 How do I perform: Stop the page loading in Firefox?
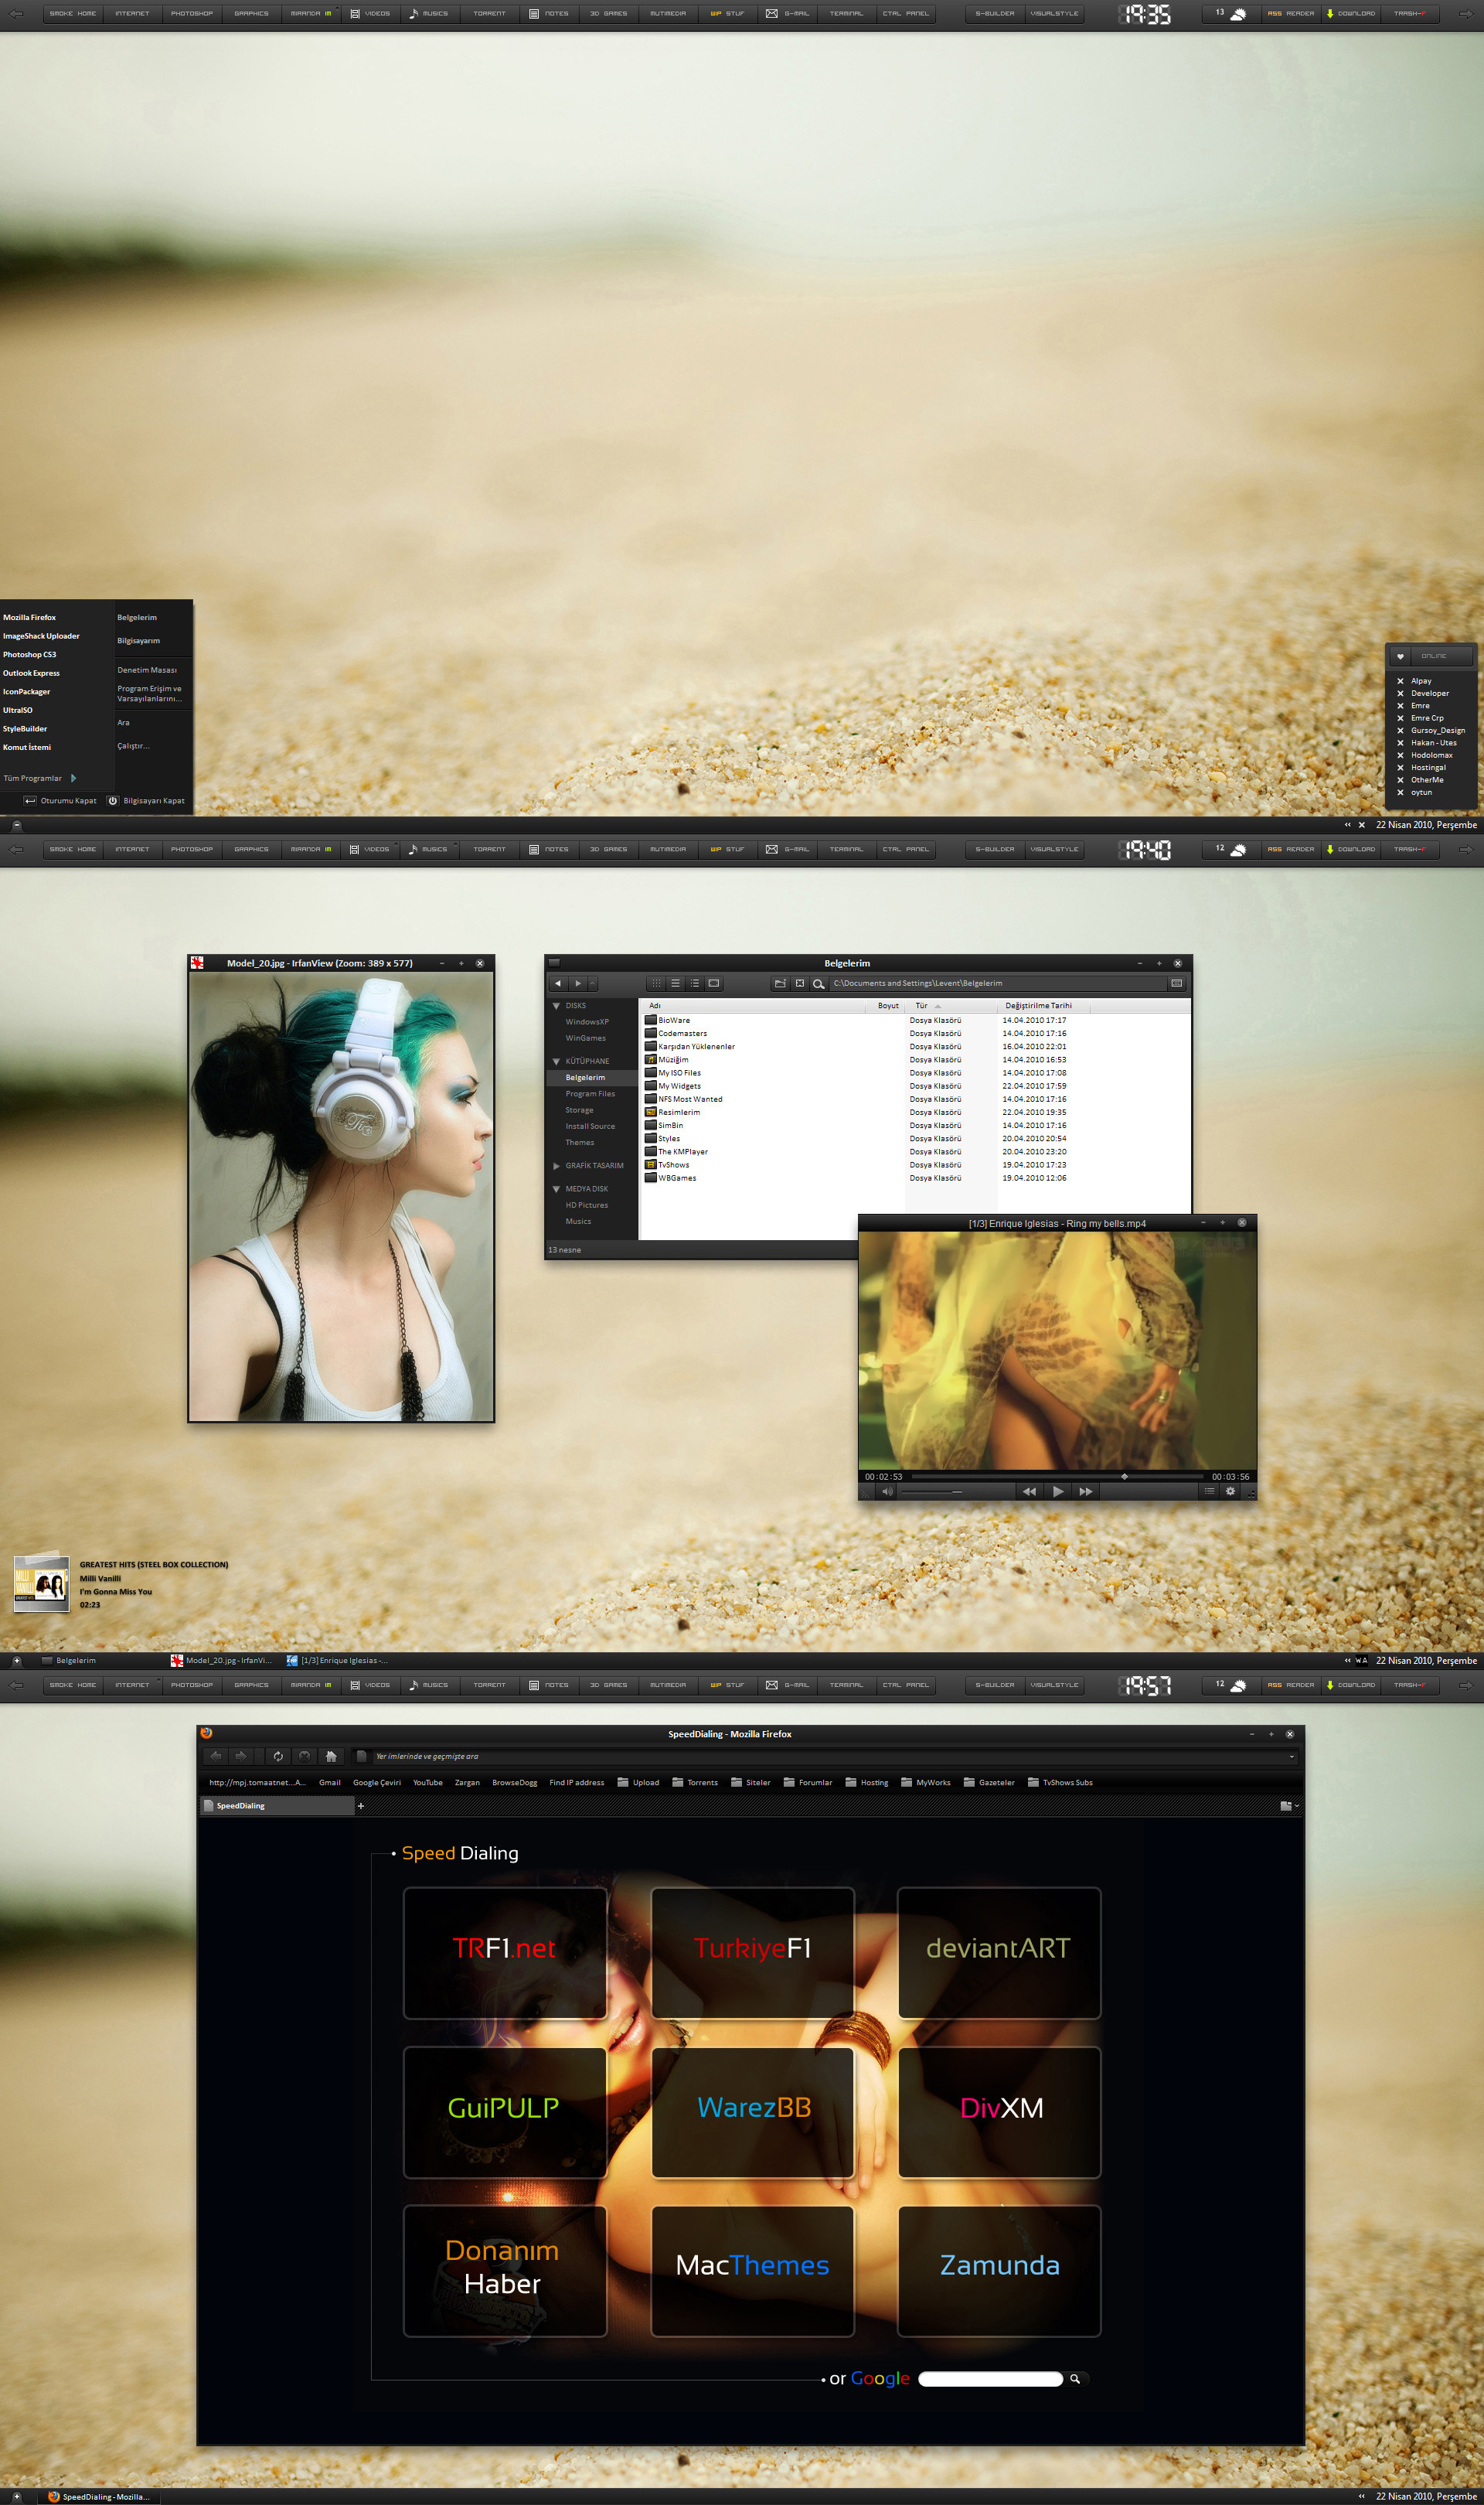coord(305,1756)
